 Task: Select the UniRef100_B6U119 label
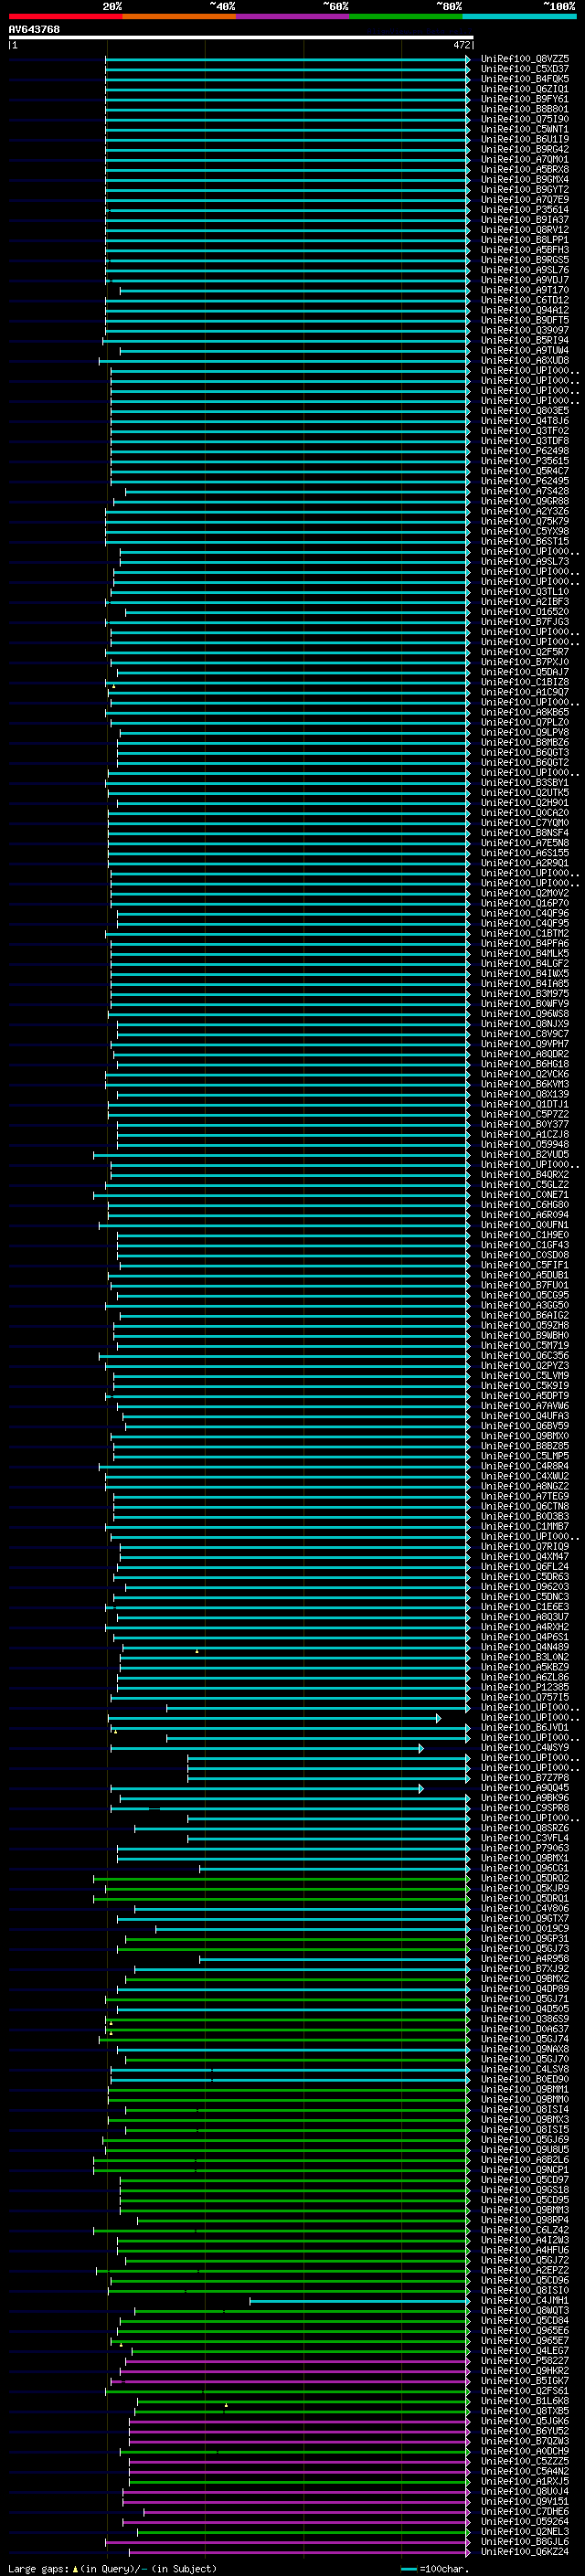pos(525,139)
